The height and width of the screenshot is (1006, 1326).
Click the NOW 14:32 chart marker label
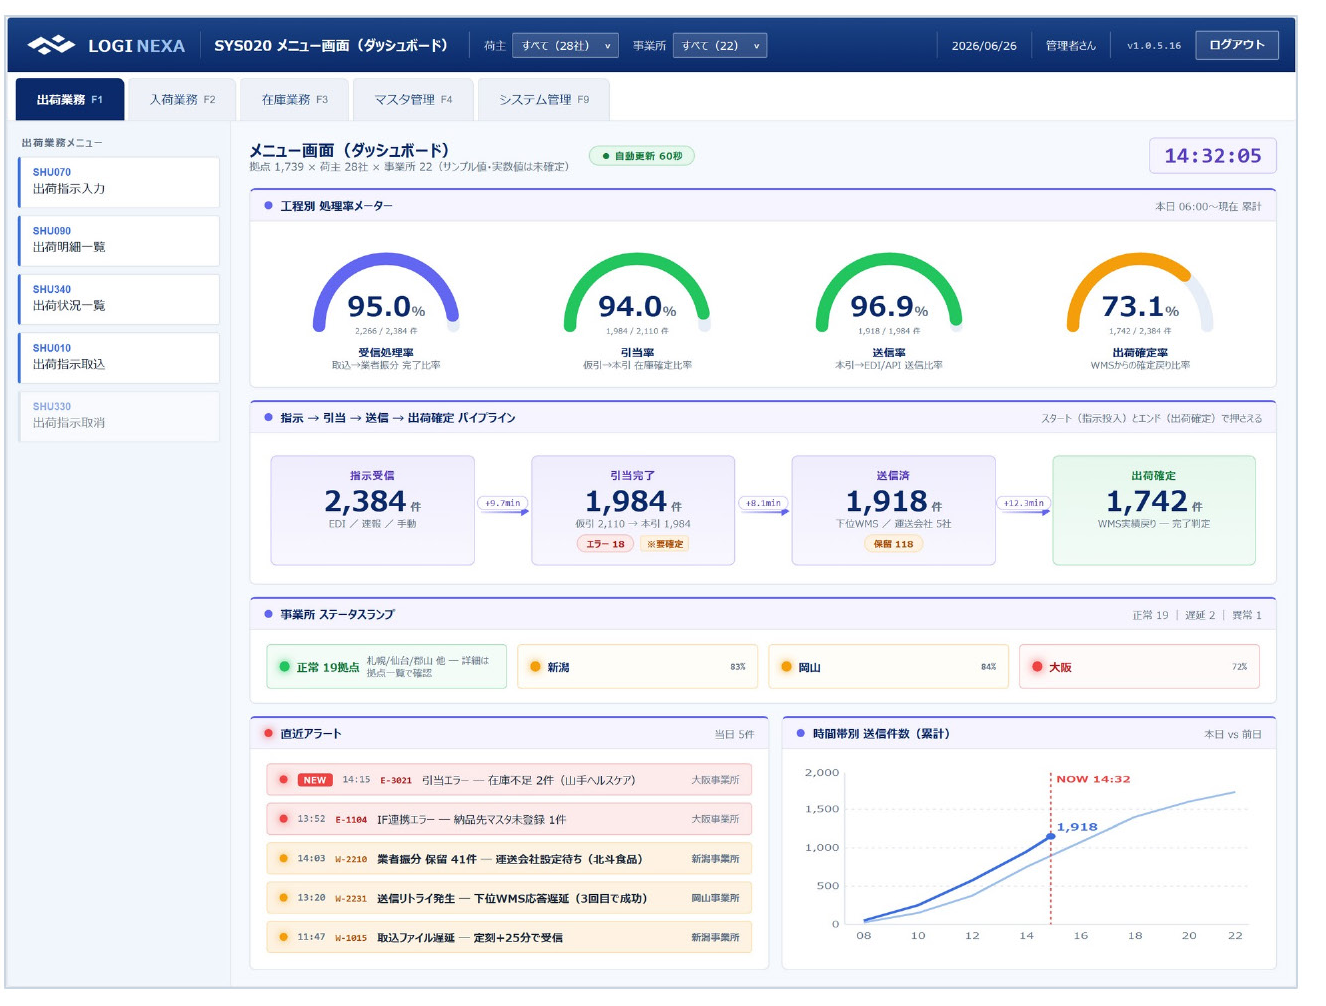coord(1093,779)
